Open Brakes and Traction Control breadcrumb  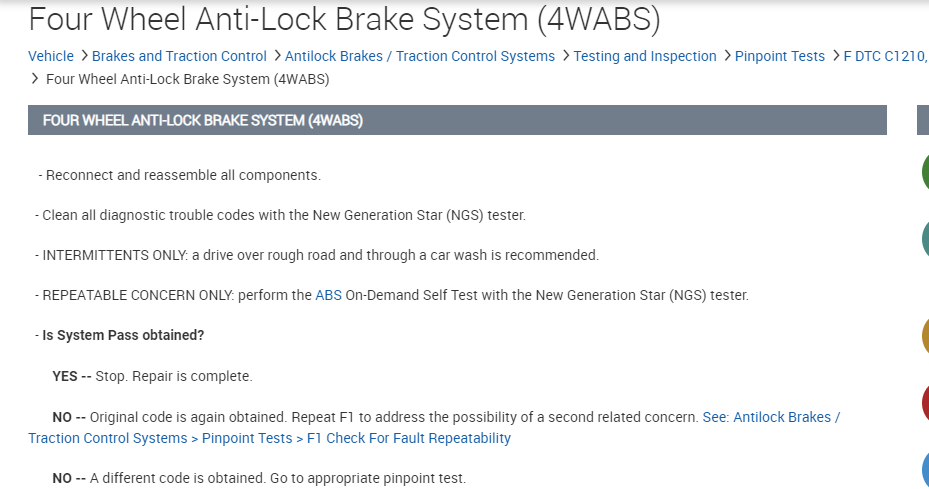pos(179,56)
